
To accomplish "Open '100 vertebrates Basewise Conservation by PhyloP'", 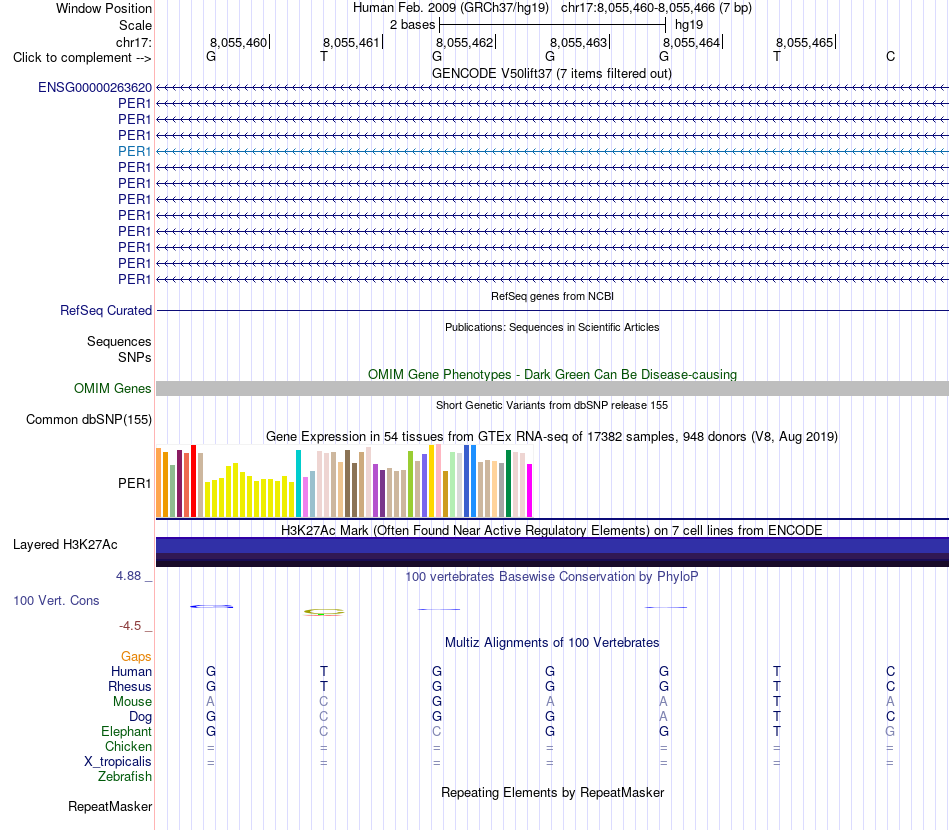I will point(552,576).
